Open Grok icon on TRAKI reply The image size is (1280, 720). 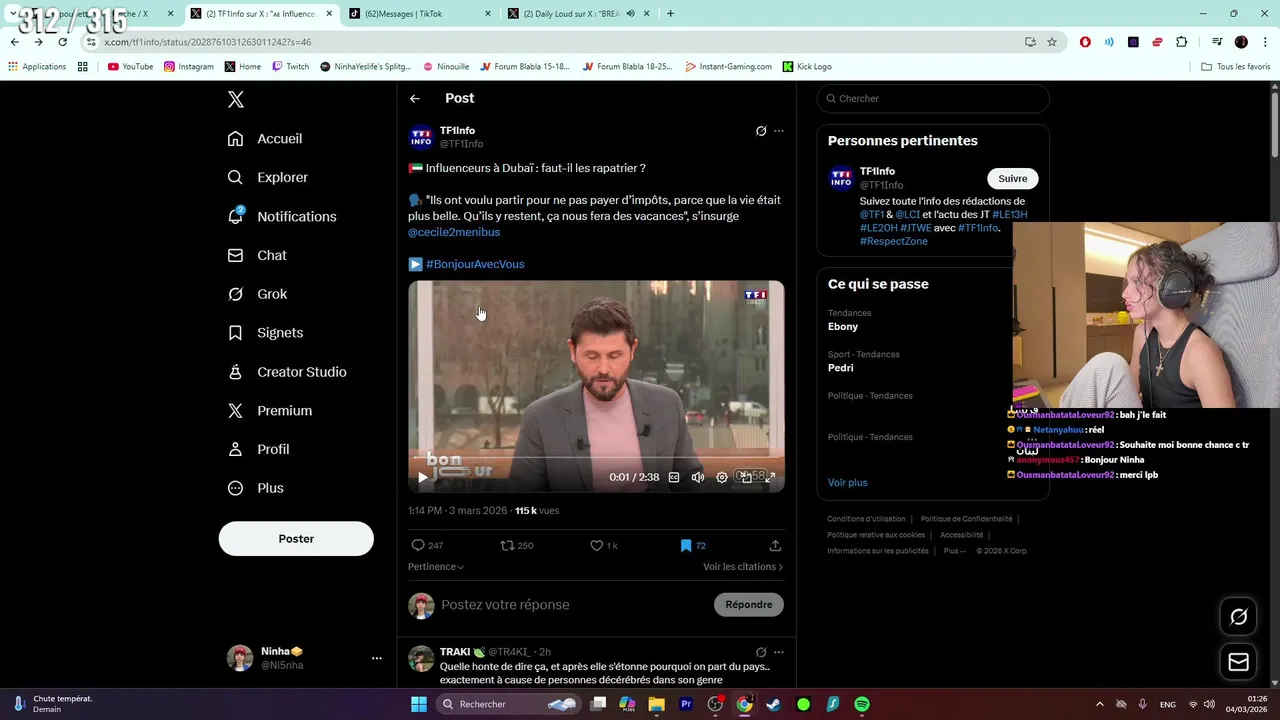pyautogui.click(x=761, y=652)
